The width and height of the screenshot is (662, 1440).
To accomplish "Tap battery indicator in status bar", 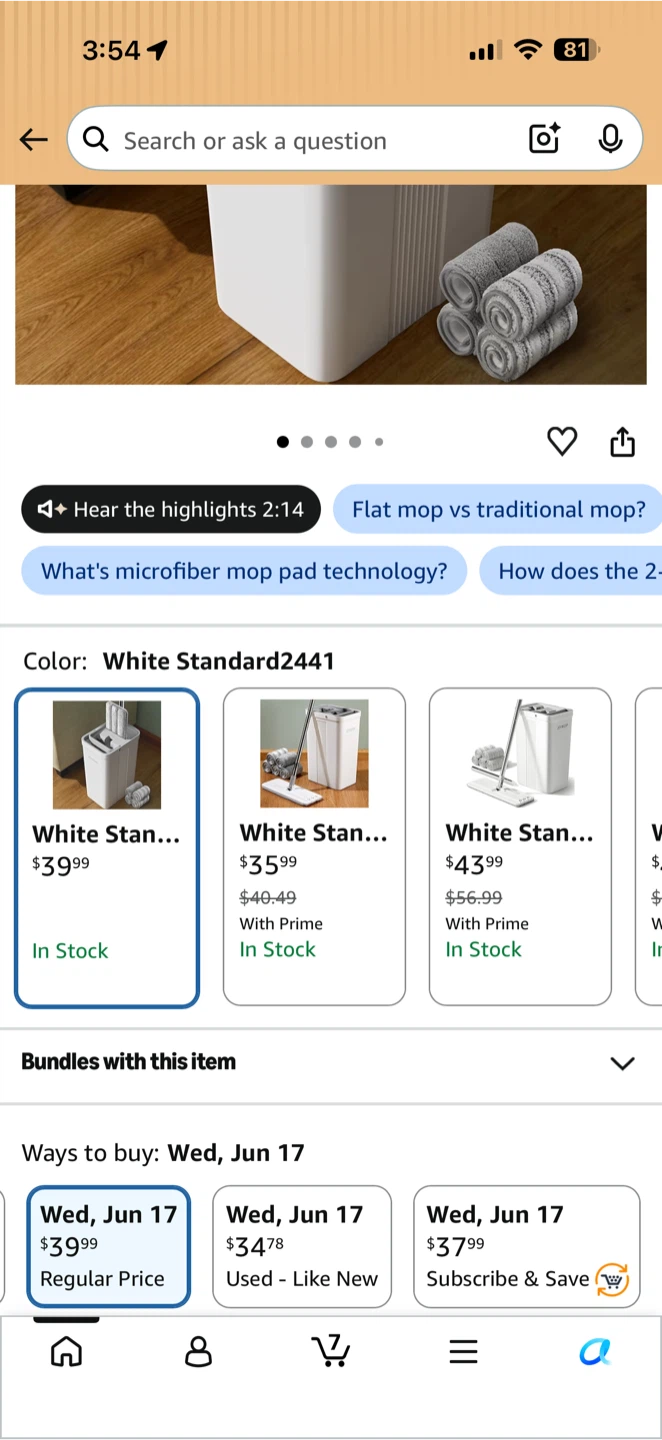I will pyautogui.click(x=575, y=50).
